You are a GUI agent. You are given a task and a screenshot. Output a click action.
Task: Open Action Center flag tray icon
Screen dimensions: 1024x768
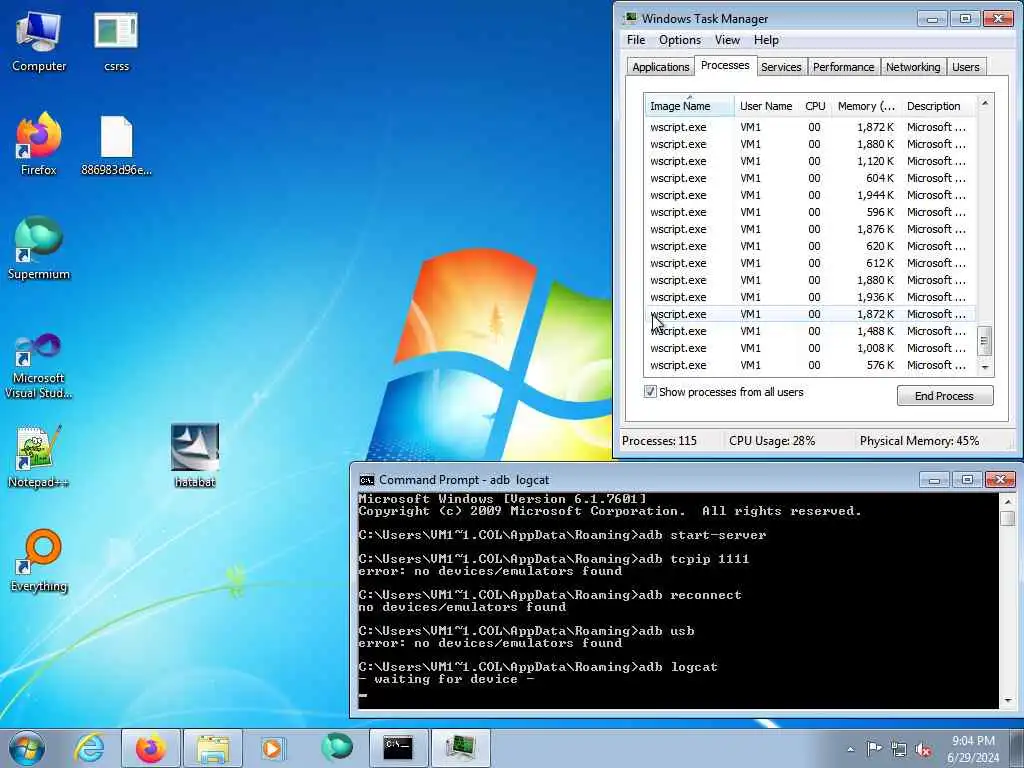(x=874, y=749)
